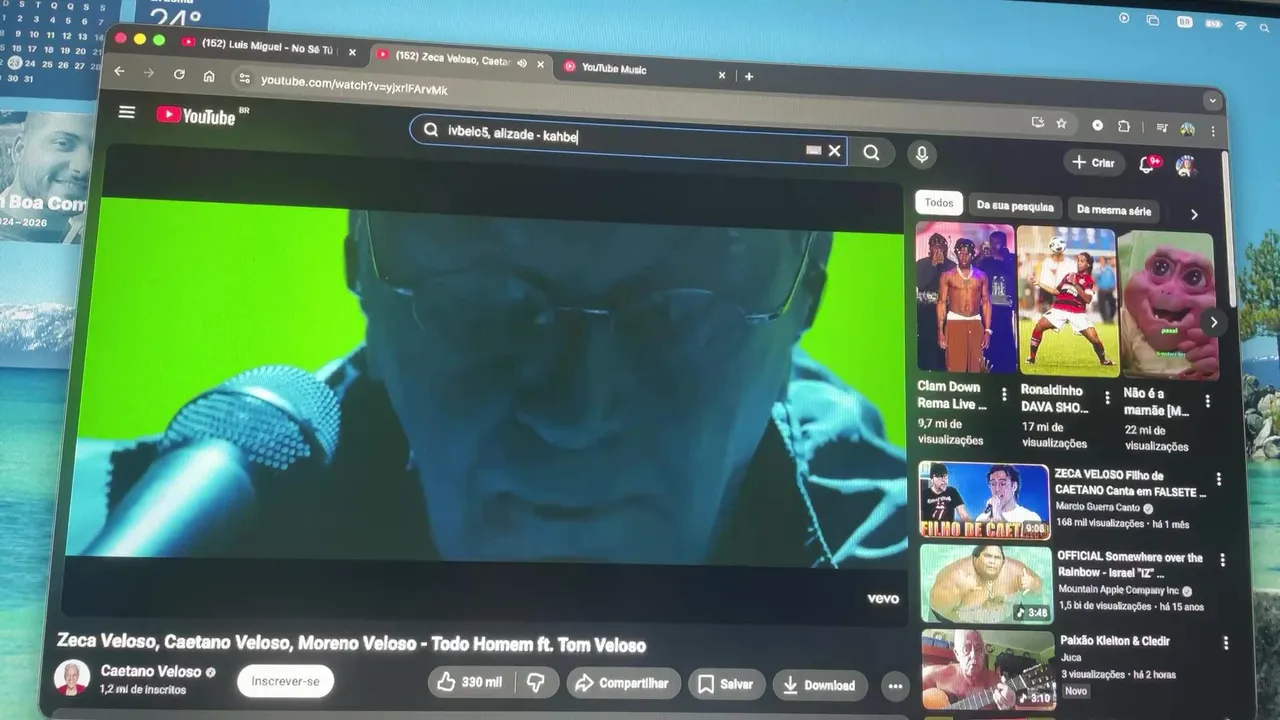Image resolution: width=1280 pixels, height=720 pixels.
Task: Open Somewhere over the Rainbow thumbnail
Action: [987, 584]
